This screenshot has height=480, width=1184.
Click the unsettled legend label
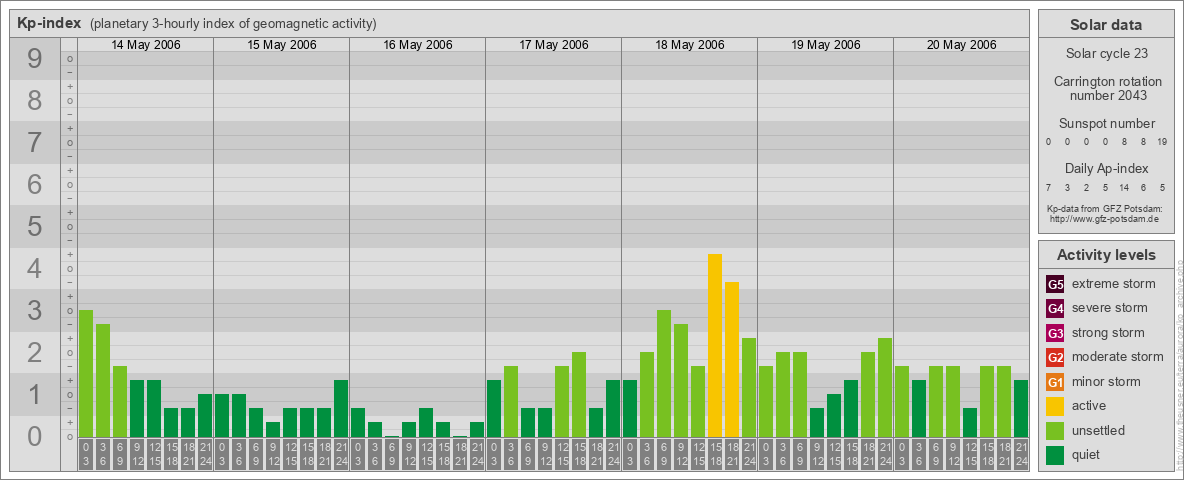(1098, 430)
